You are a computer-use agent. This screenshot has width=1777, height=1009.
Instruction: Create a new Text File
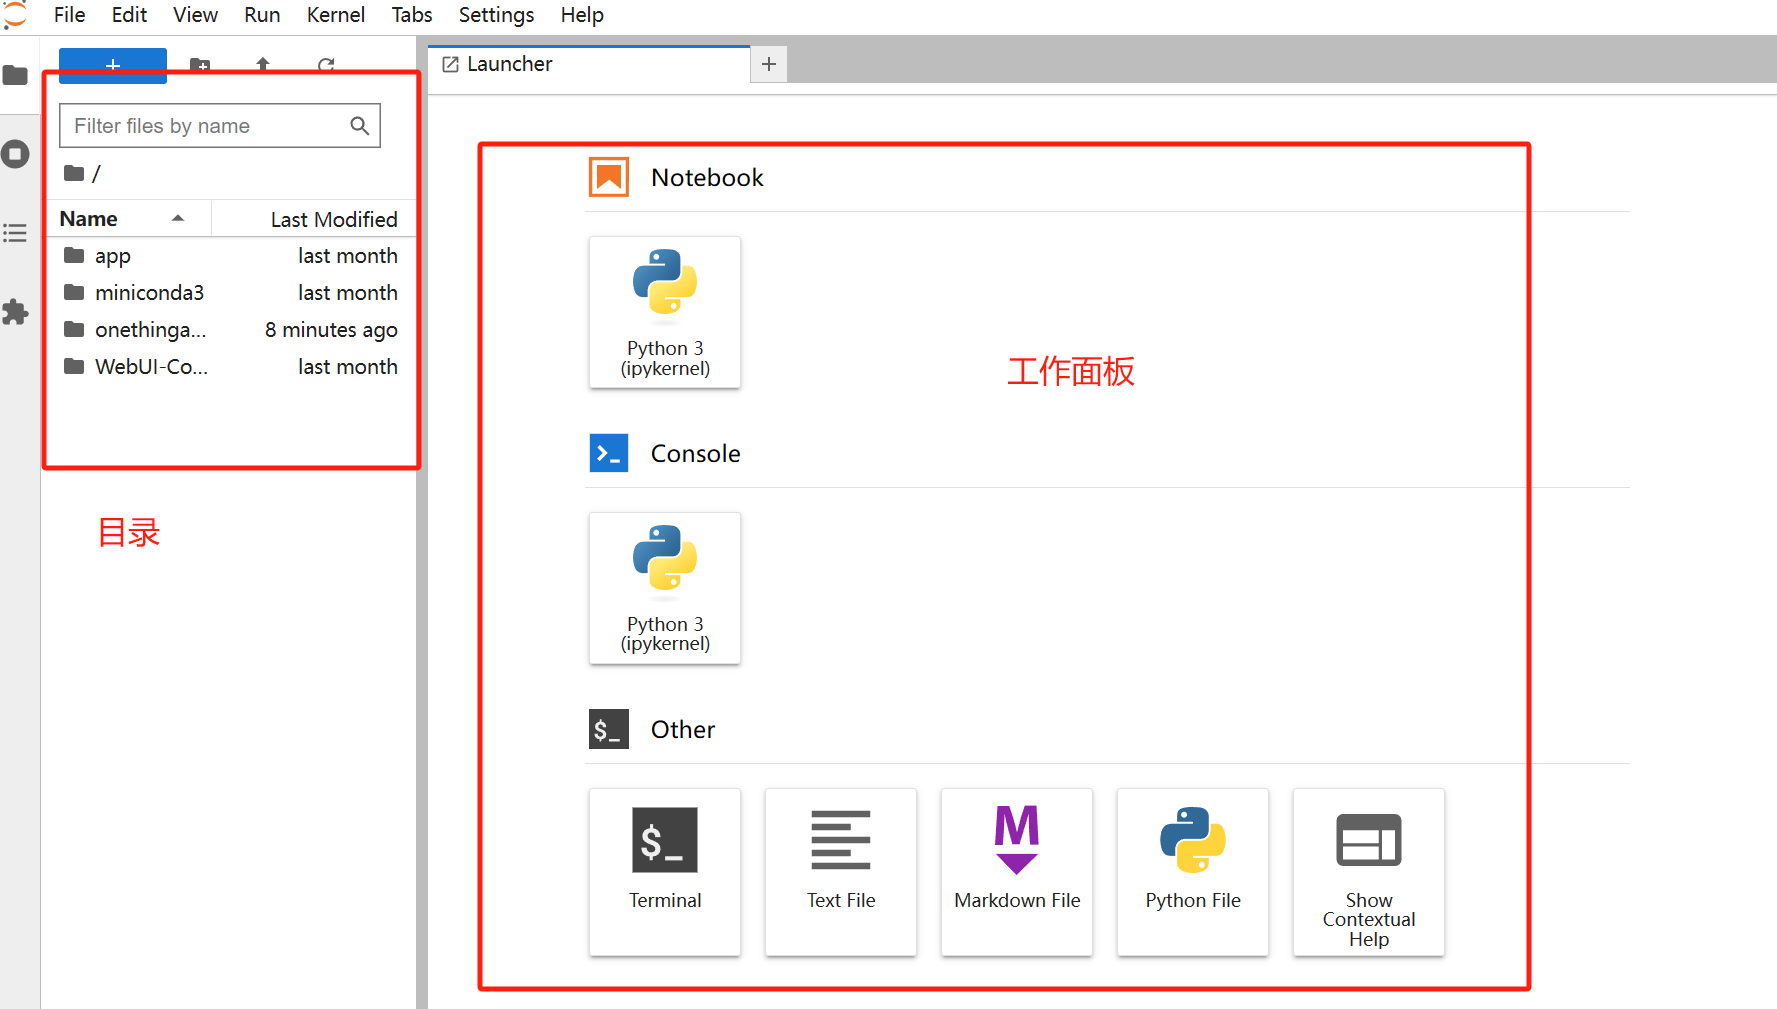[841, 872]
